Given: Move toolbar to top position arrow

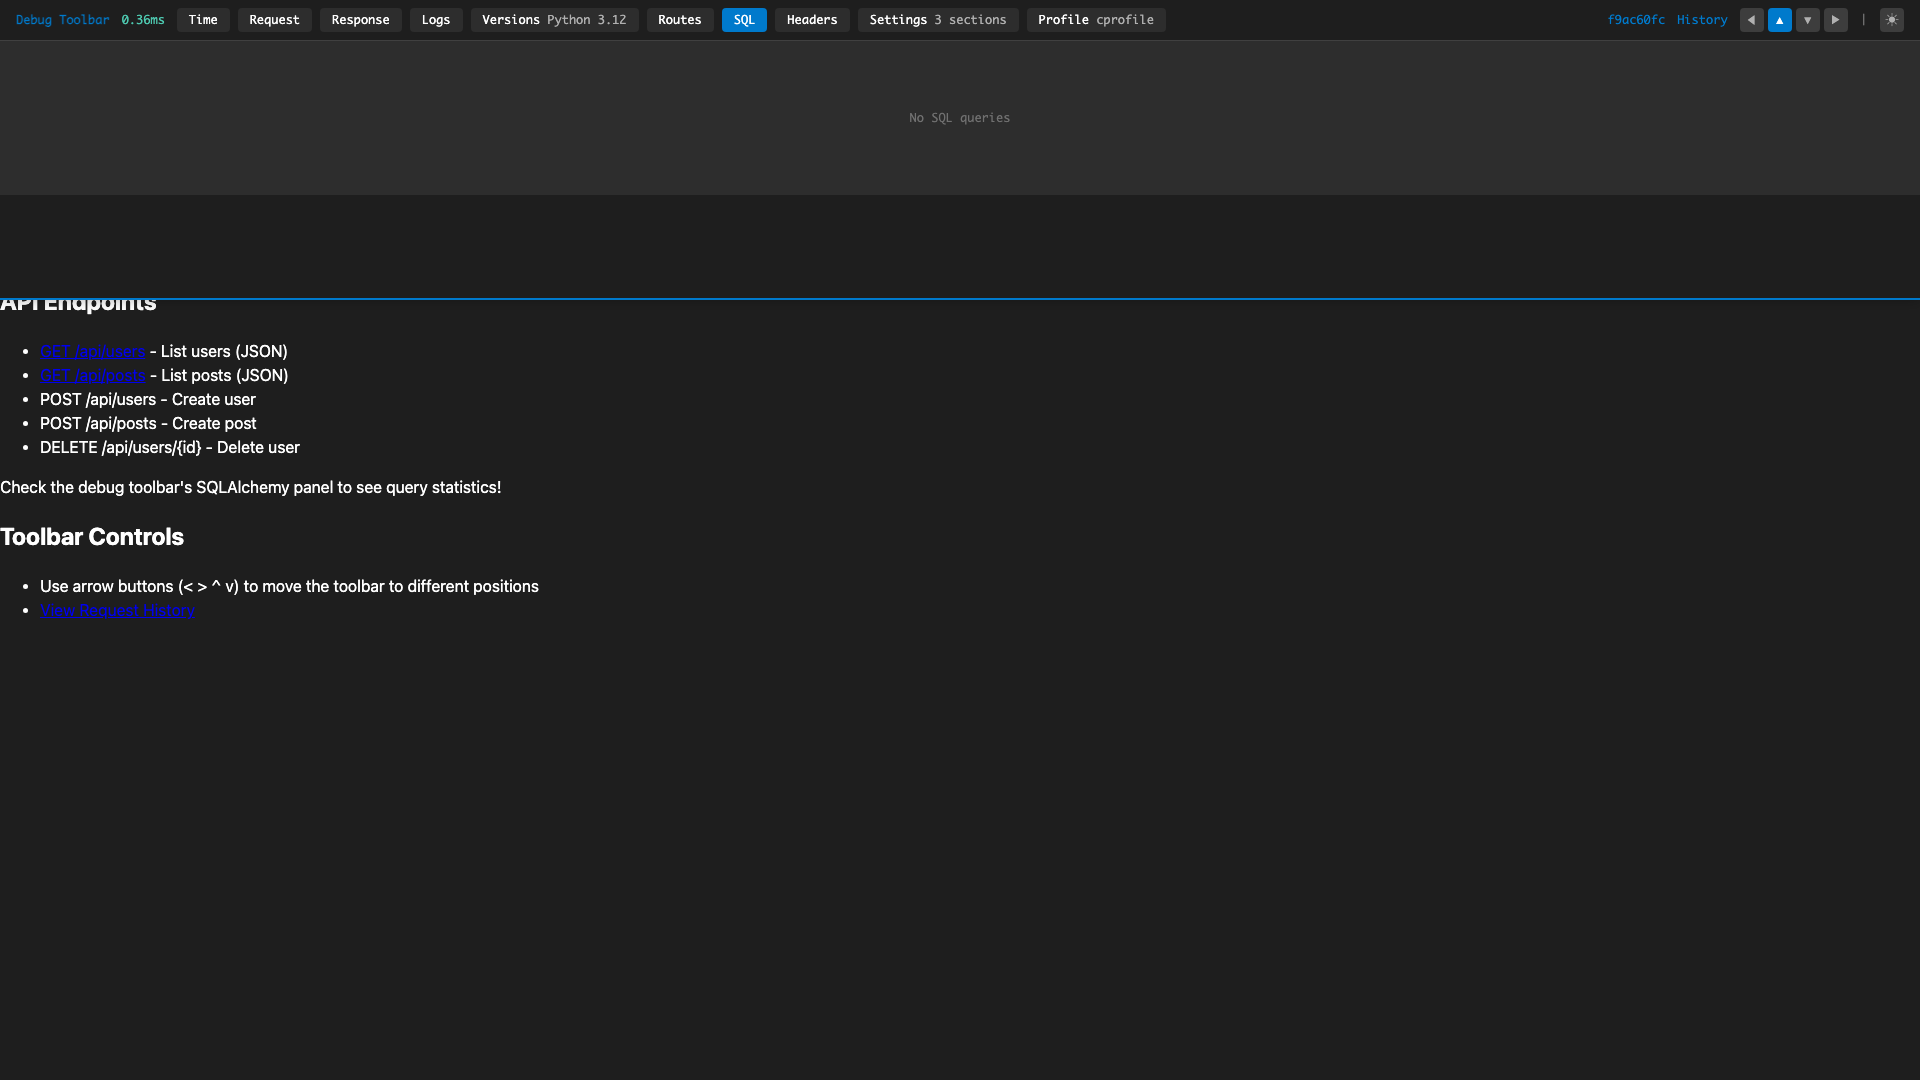Looking at the screenshot, I should [1779, 20].
